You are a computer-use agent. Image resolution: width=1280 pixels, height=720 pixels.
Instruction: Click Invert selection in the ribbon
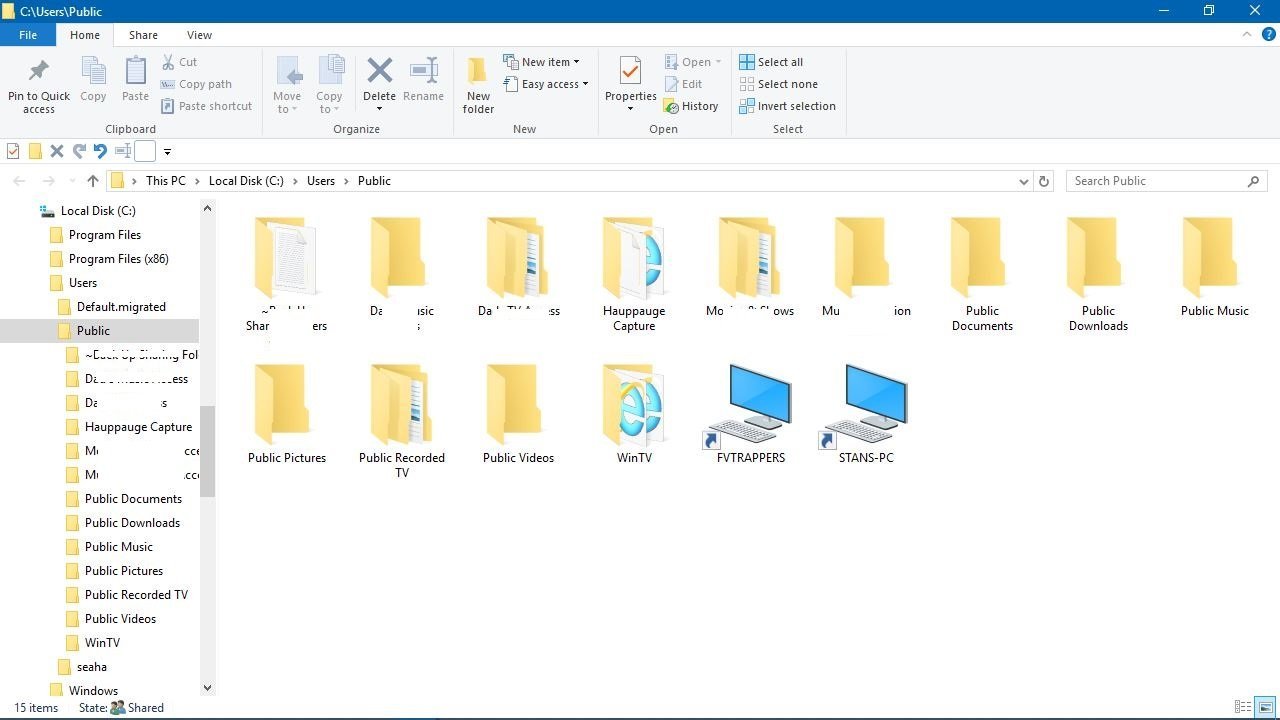pyautogui.click(x=787, y=106)
